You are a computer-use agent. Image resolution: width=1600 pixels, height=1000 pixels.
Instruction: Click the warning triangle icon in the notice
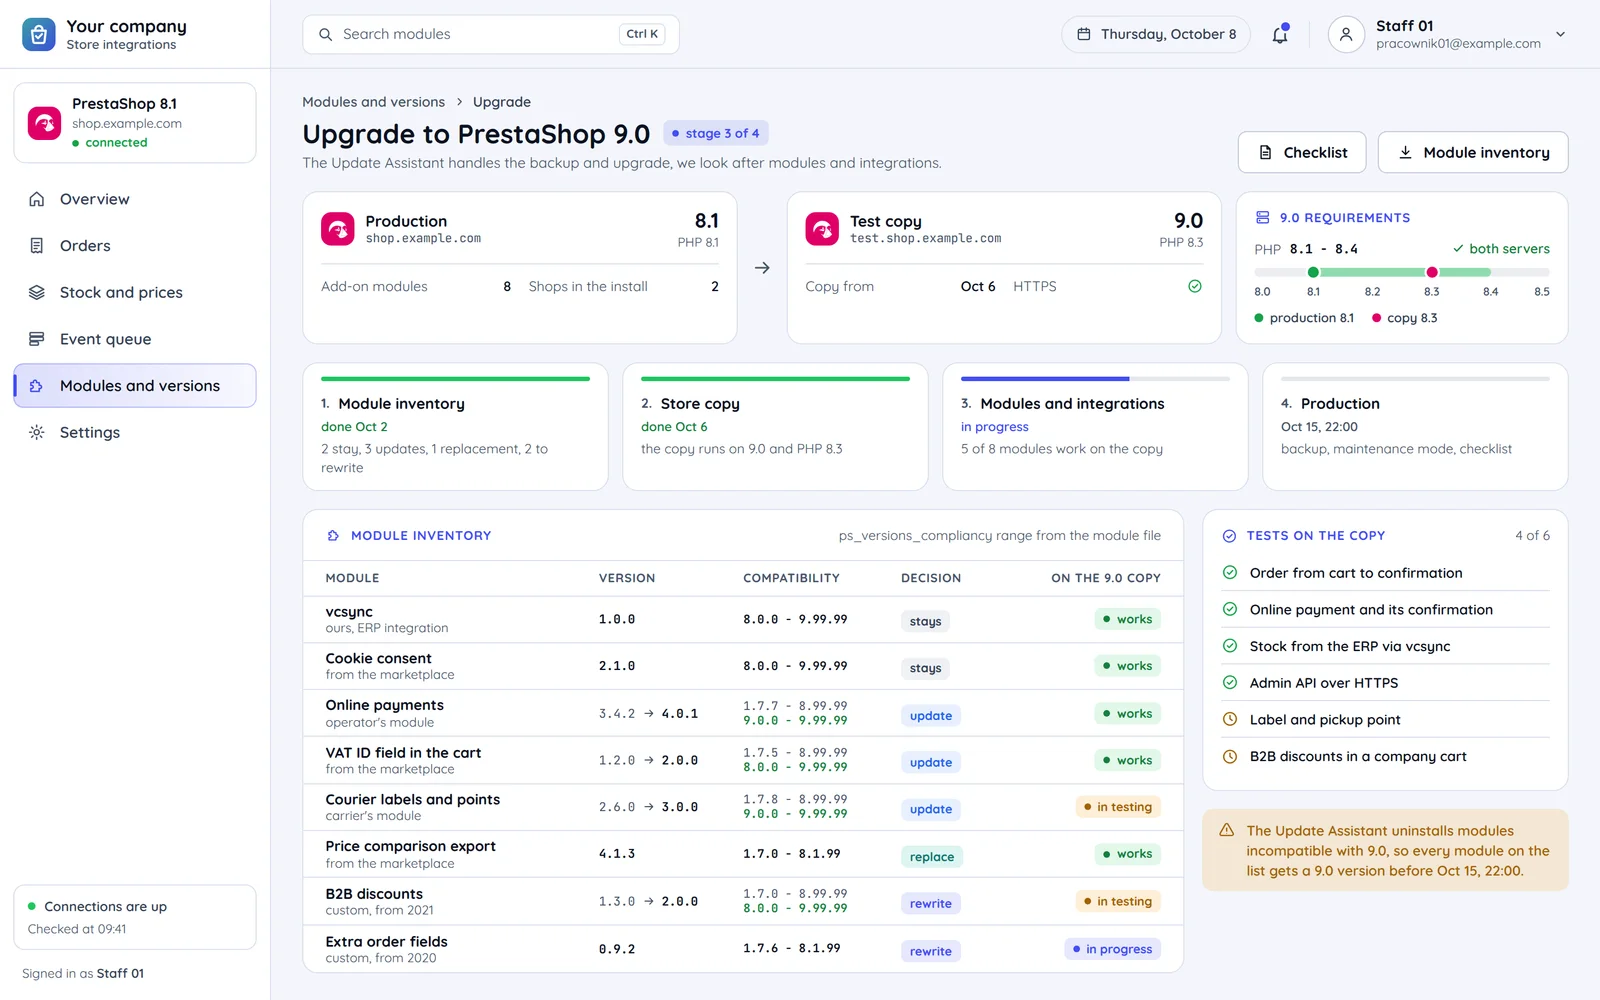click(x=1227, y=830)
